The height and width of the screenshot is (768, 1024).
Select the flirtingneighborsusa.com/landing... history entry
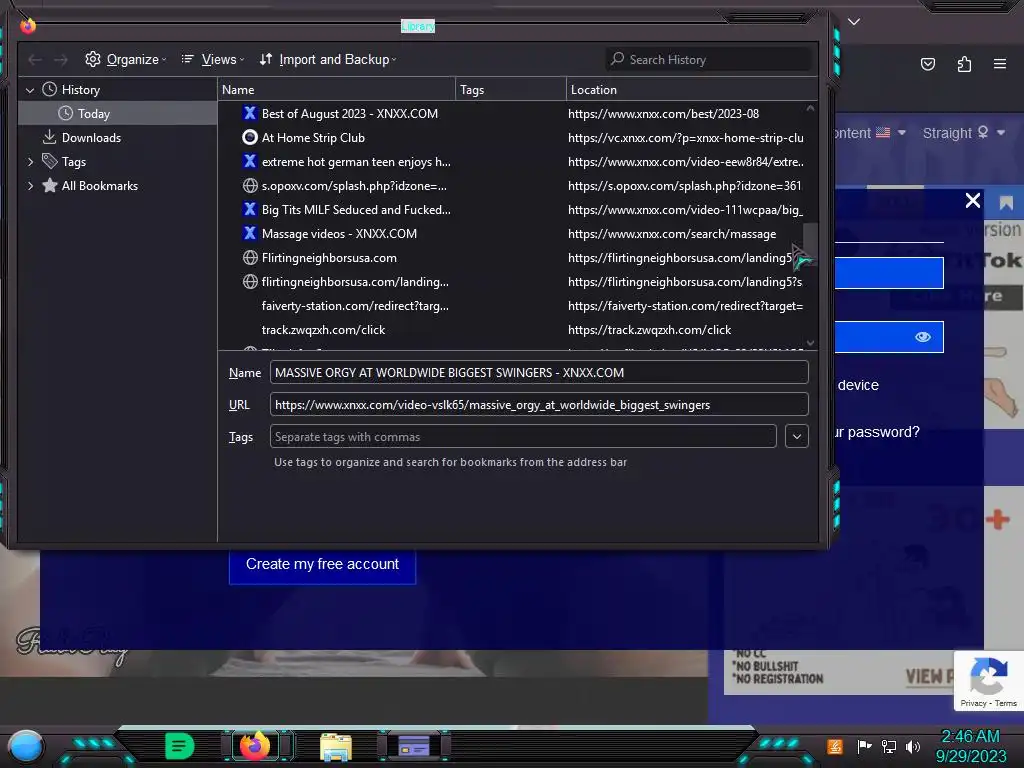click(x=511, y=281)
